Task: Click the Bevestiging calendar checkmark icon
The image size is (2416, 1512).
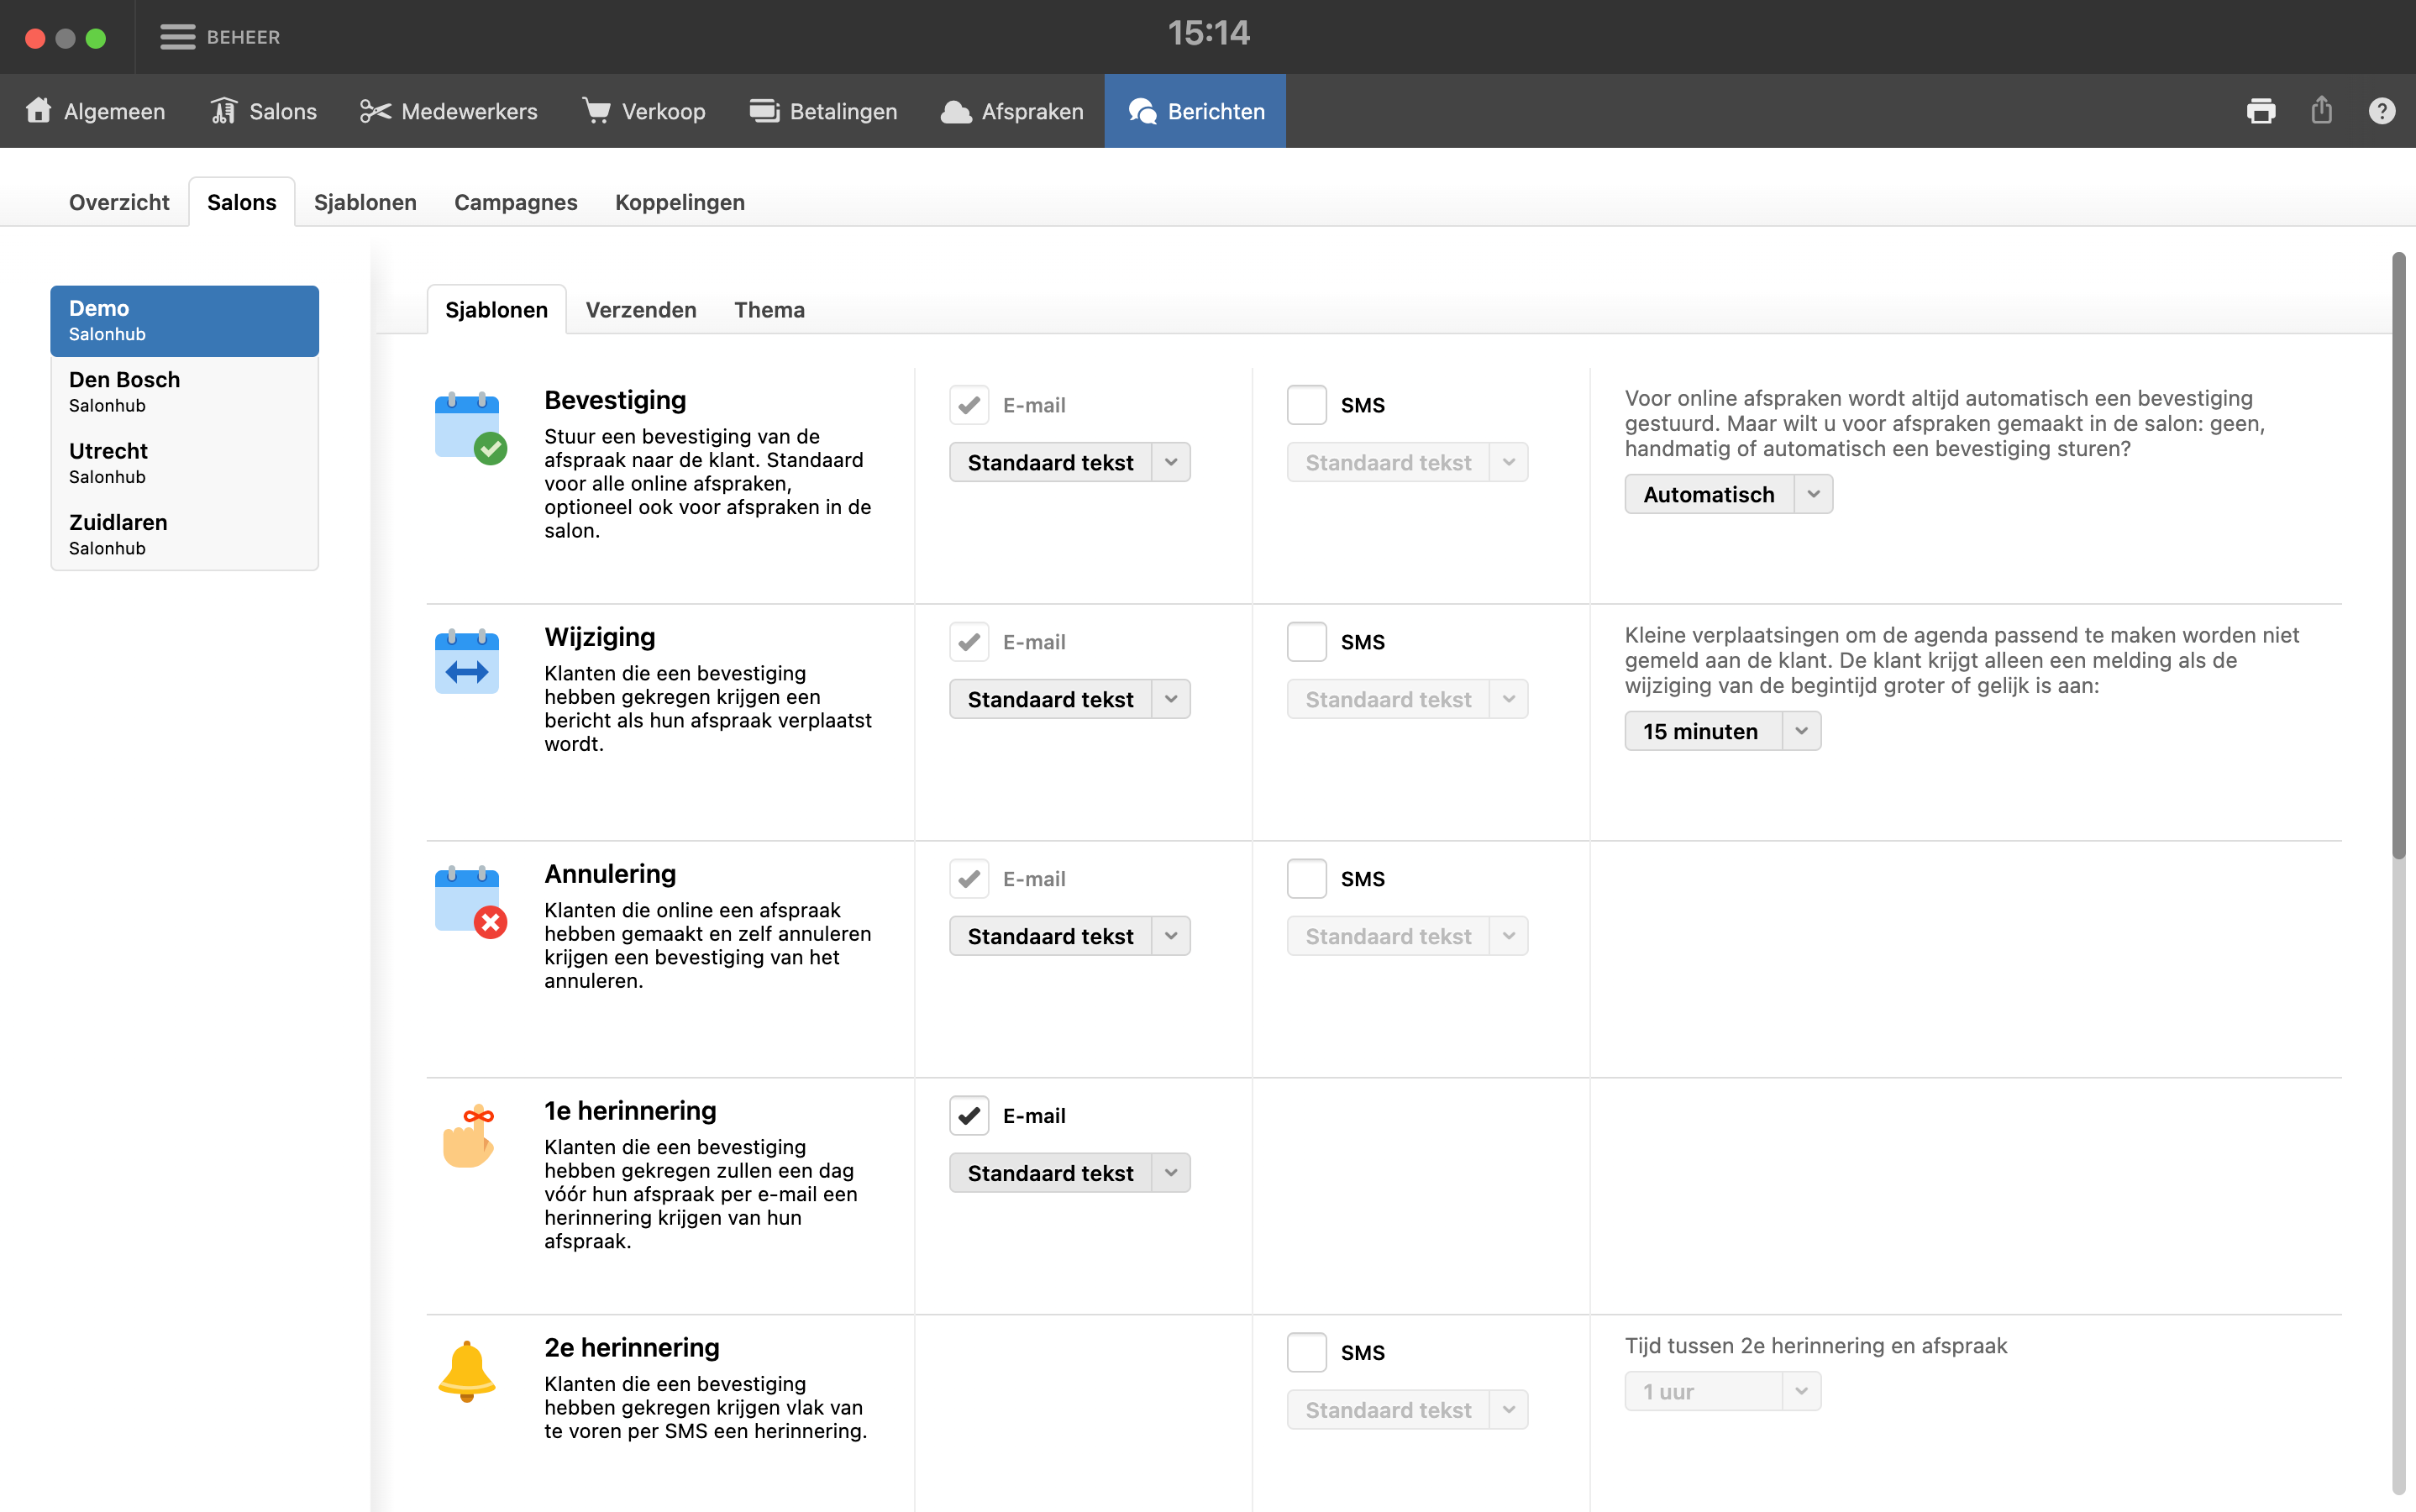Action: click(470, 428)
